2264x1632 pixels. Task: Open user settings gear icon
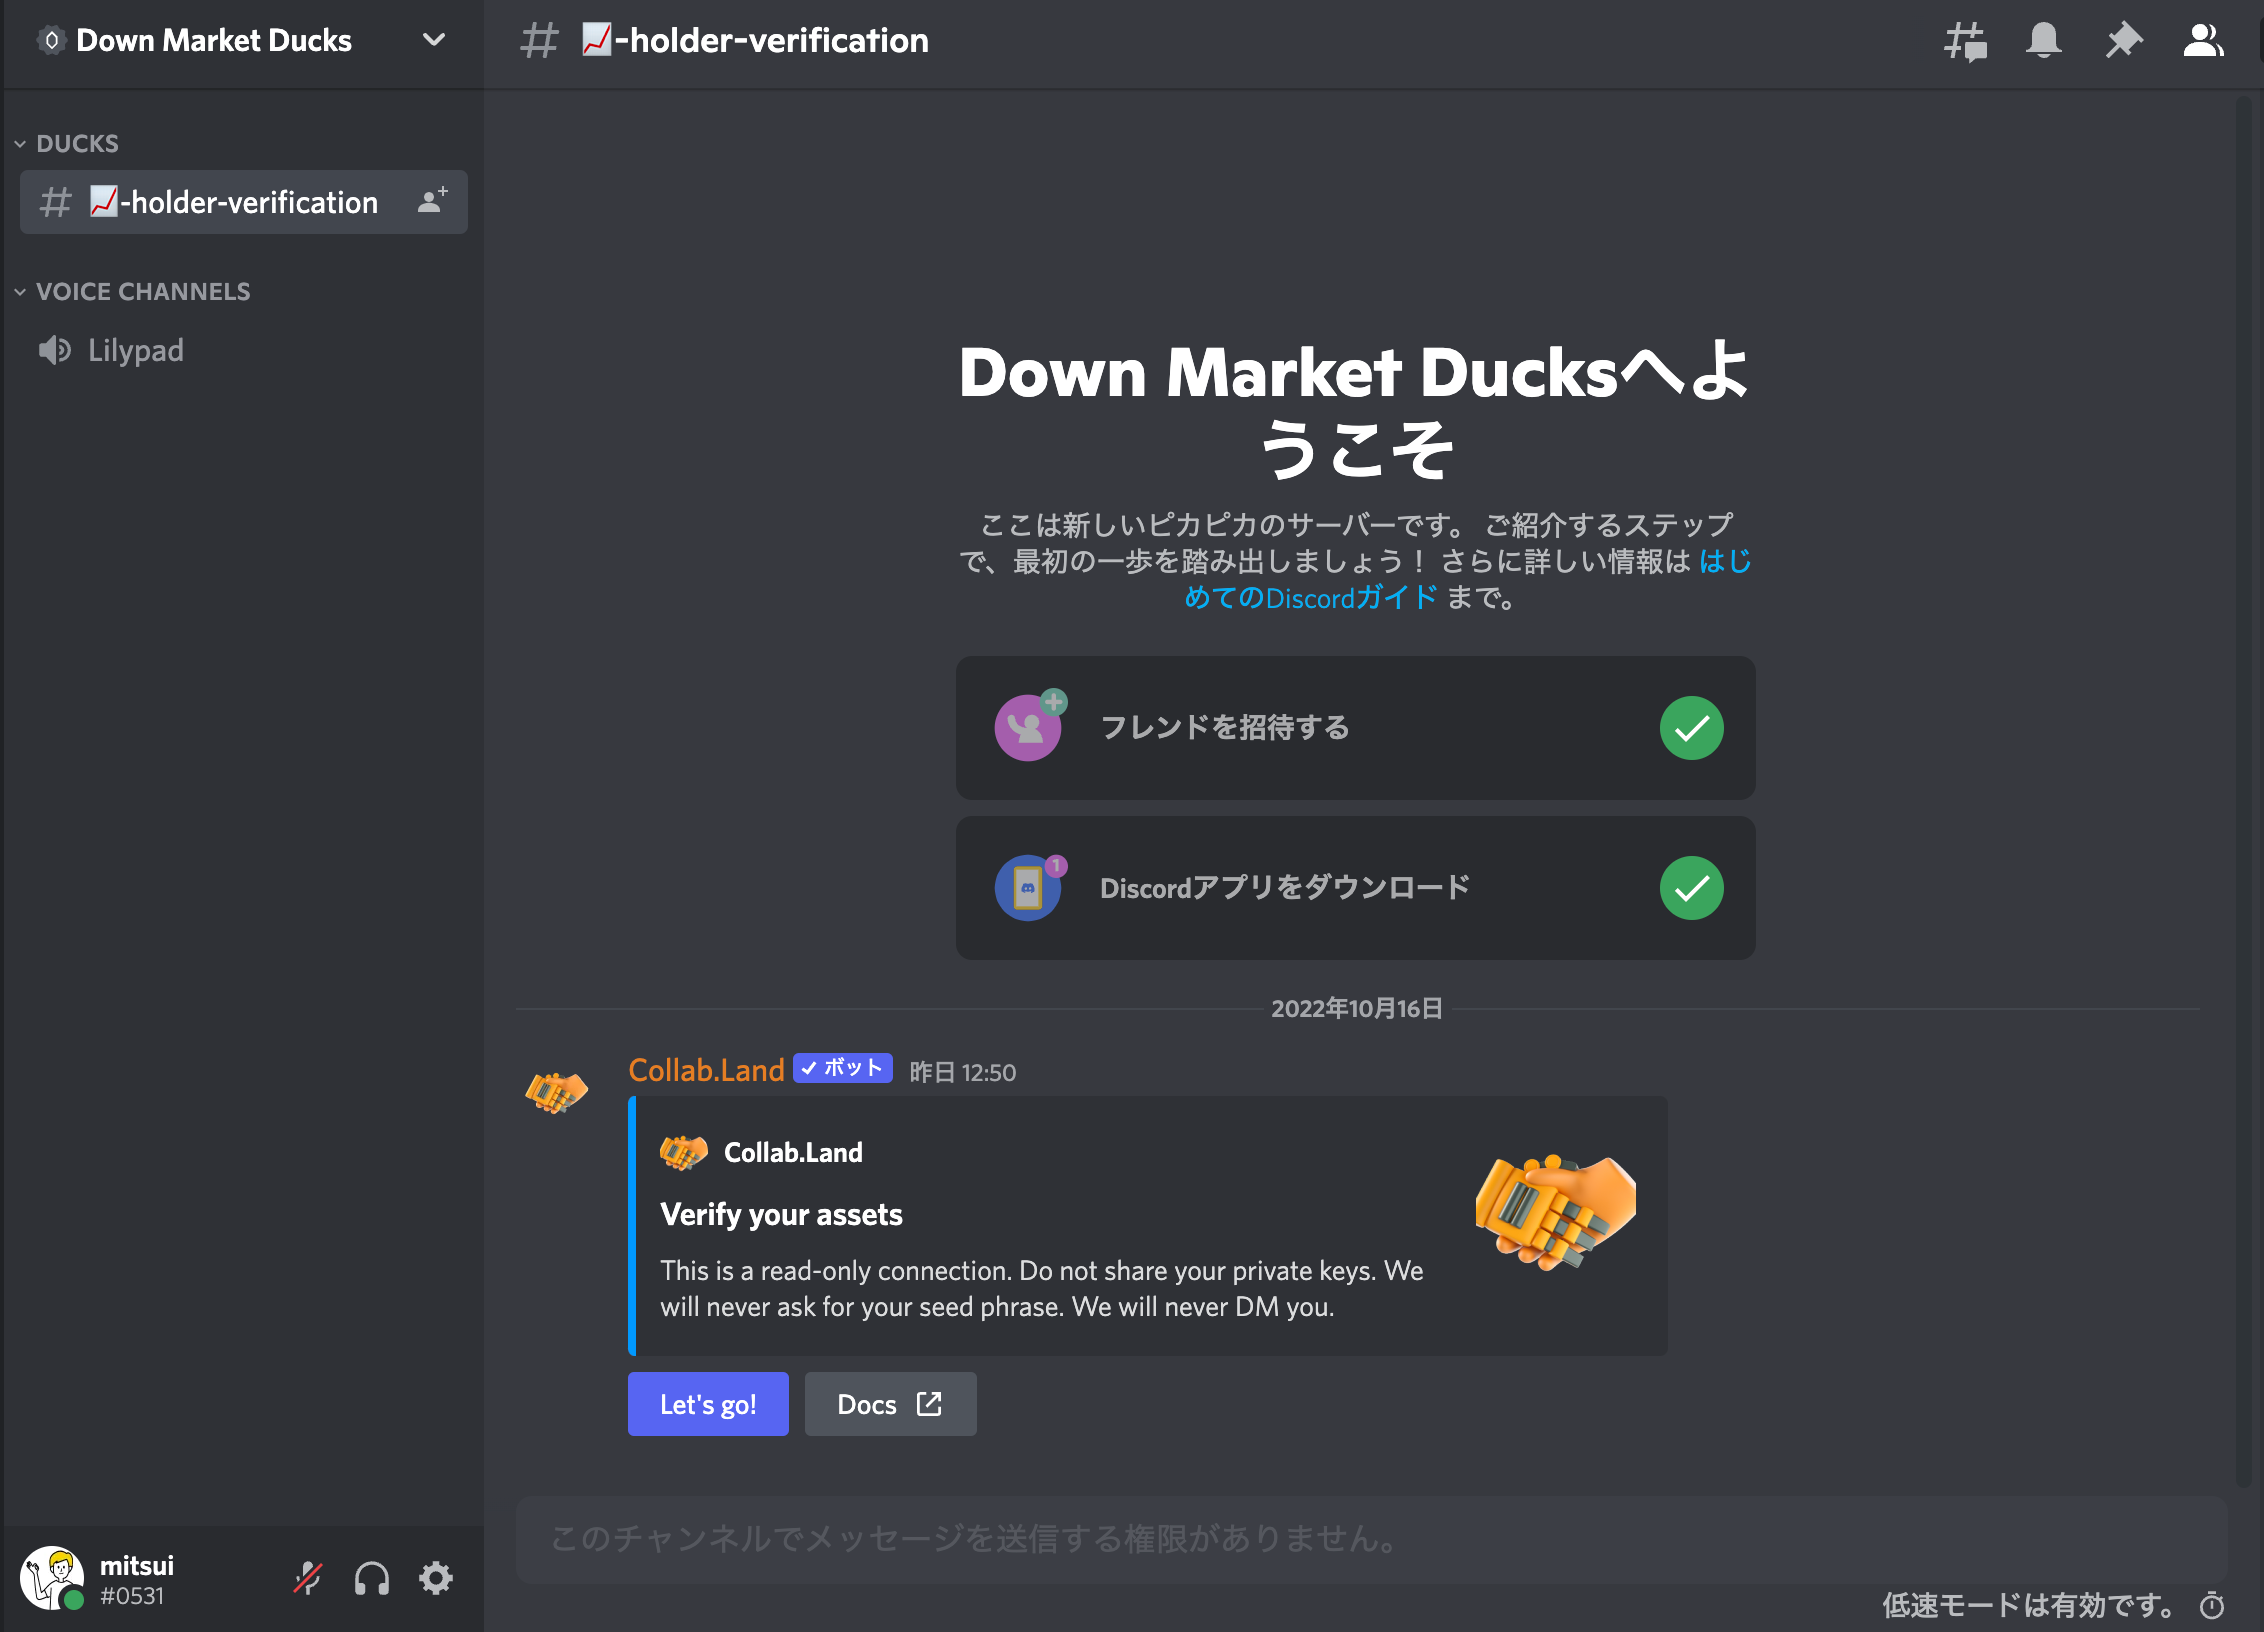pos(436,1579)
